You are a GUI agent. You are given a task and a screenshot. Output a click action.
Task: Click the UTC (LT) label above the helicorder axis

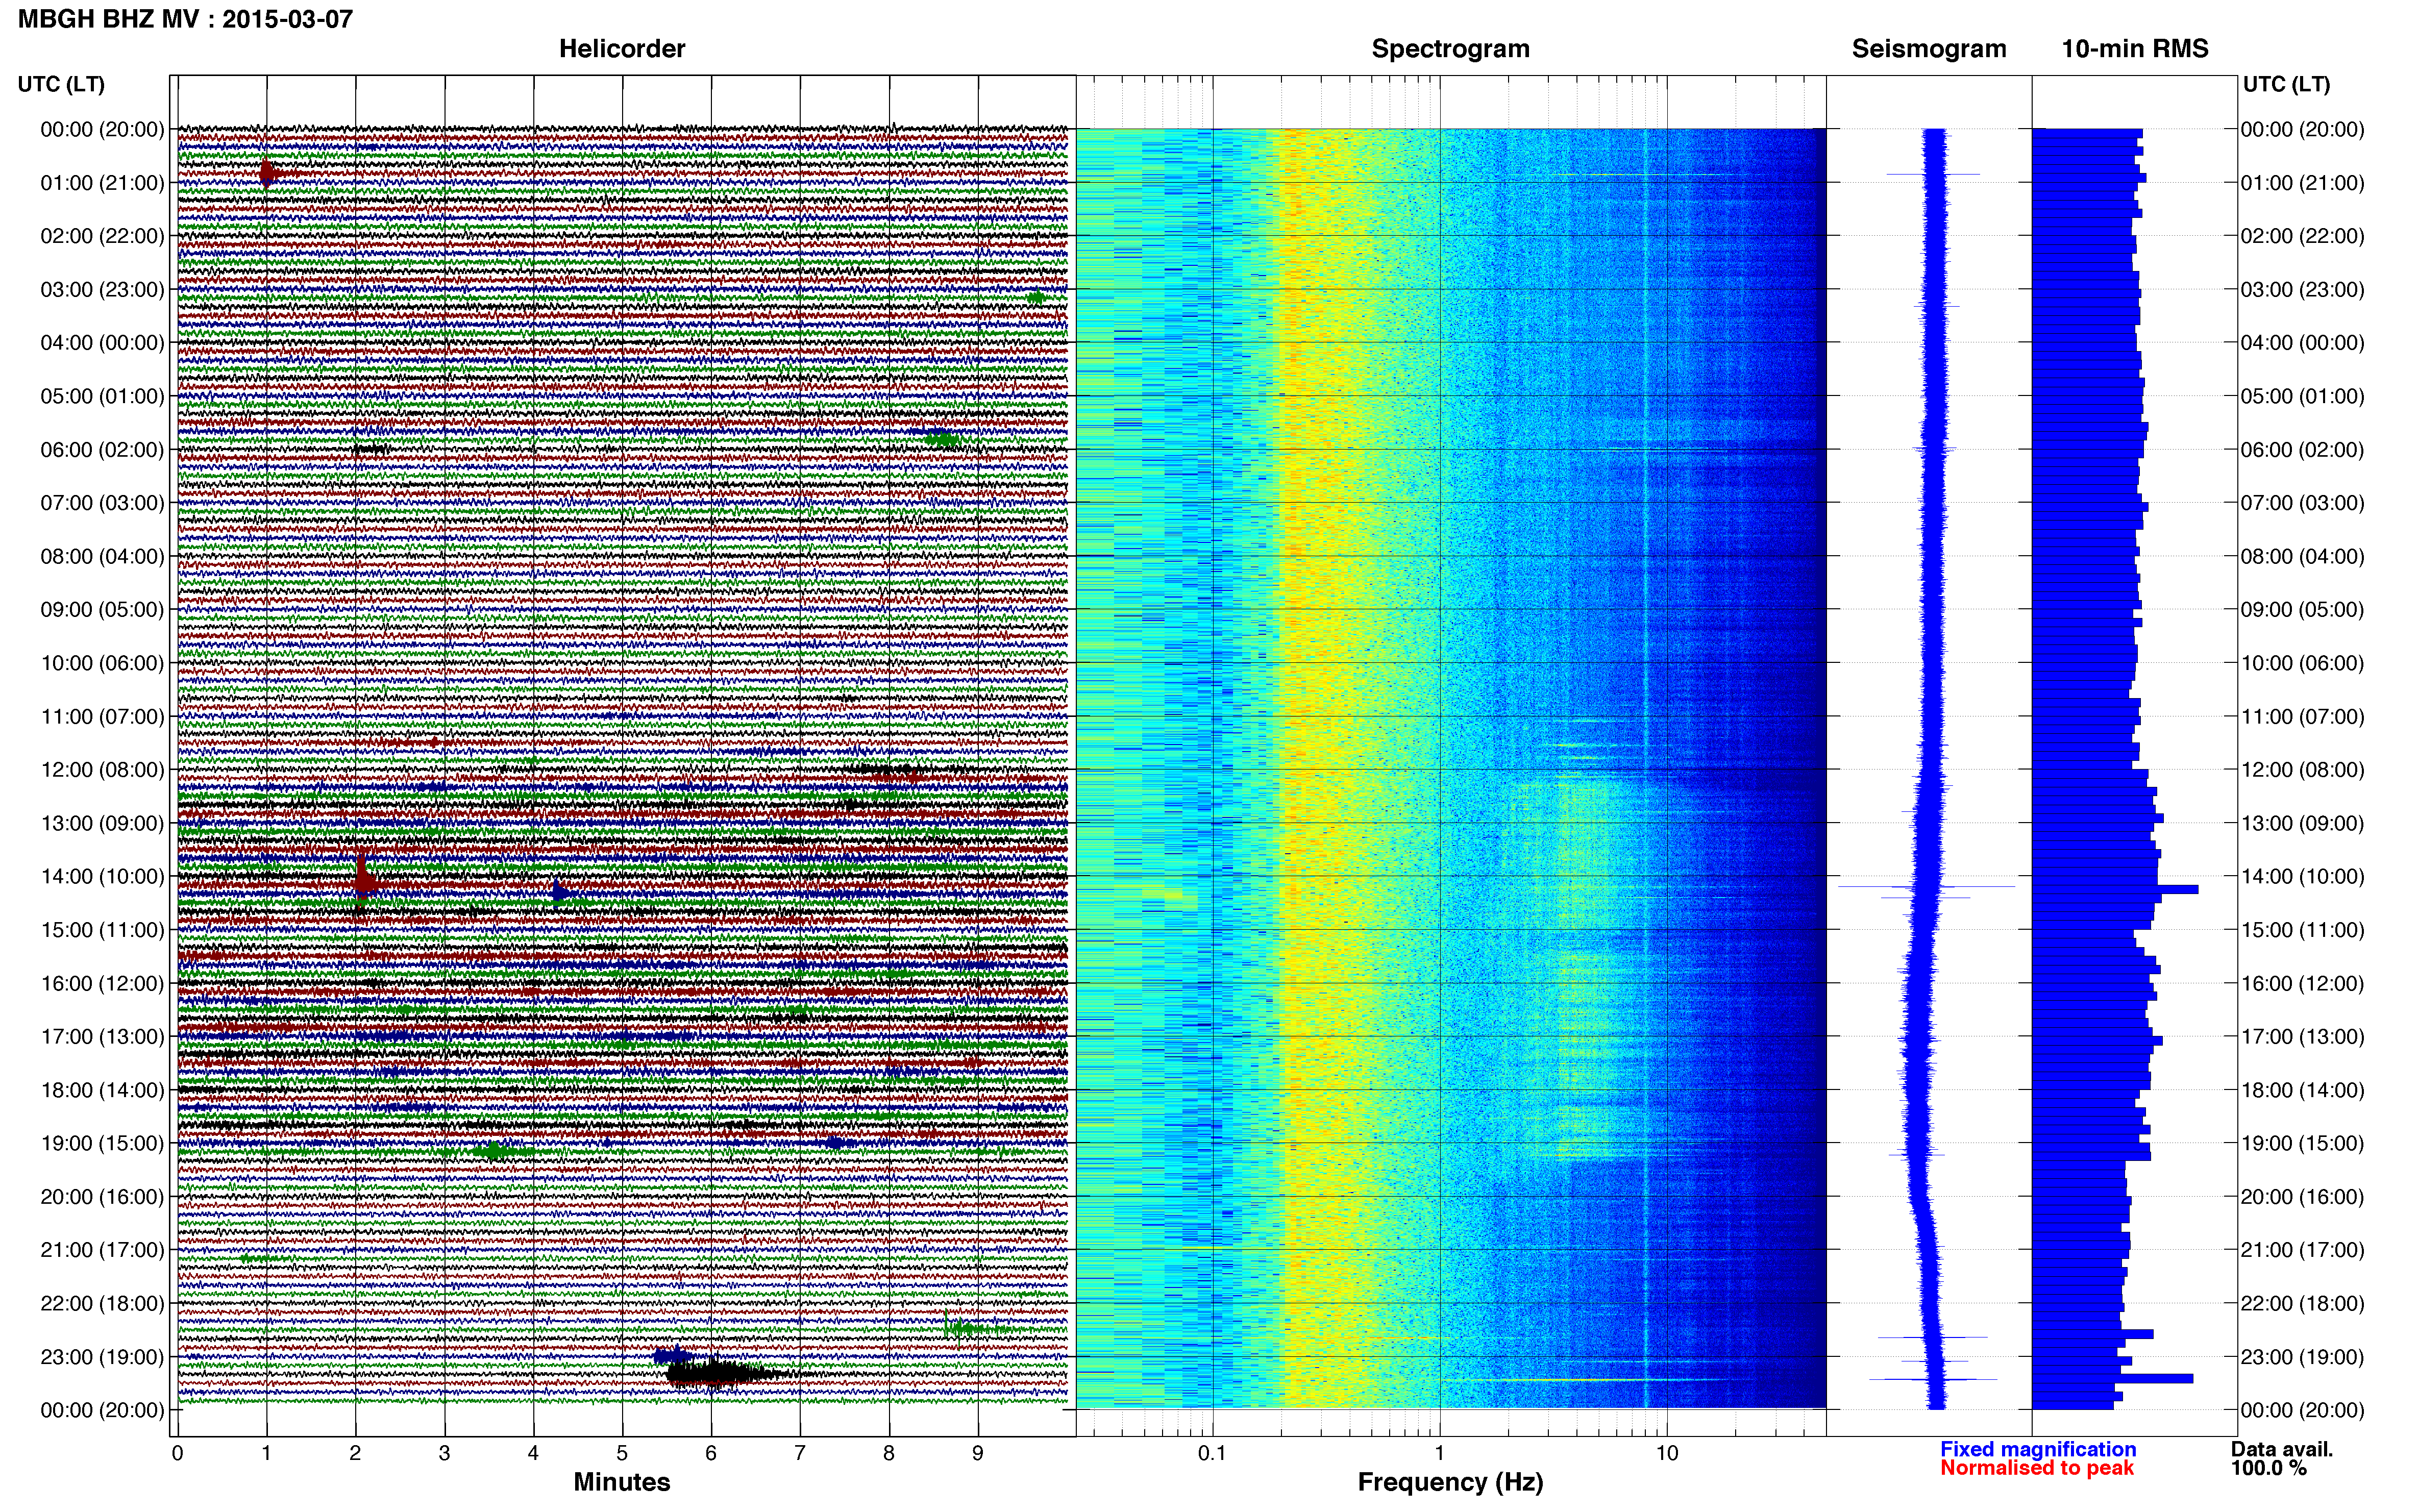(x=61, y=84)
